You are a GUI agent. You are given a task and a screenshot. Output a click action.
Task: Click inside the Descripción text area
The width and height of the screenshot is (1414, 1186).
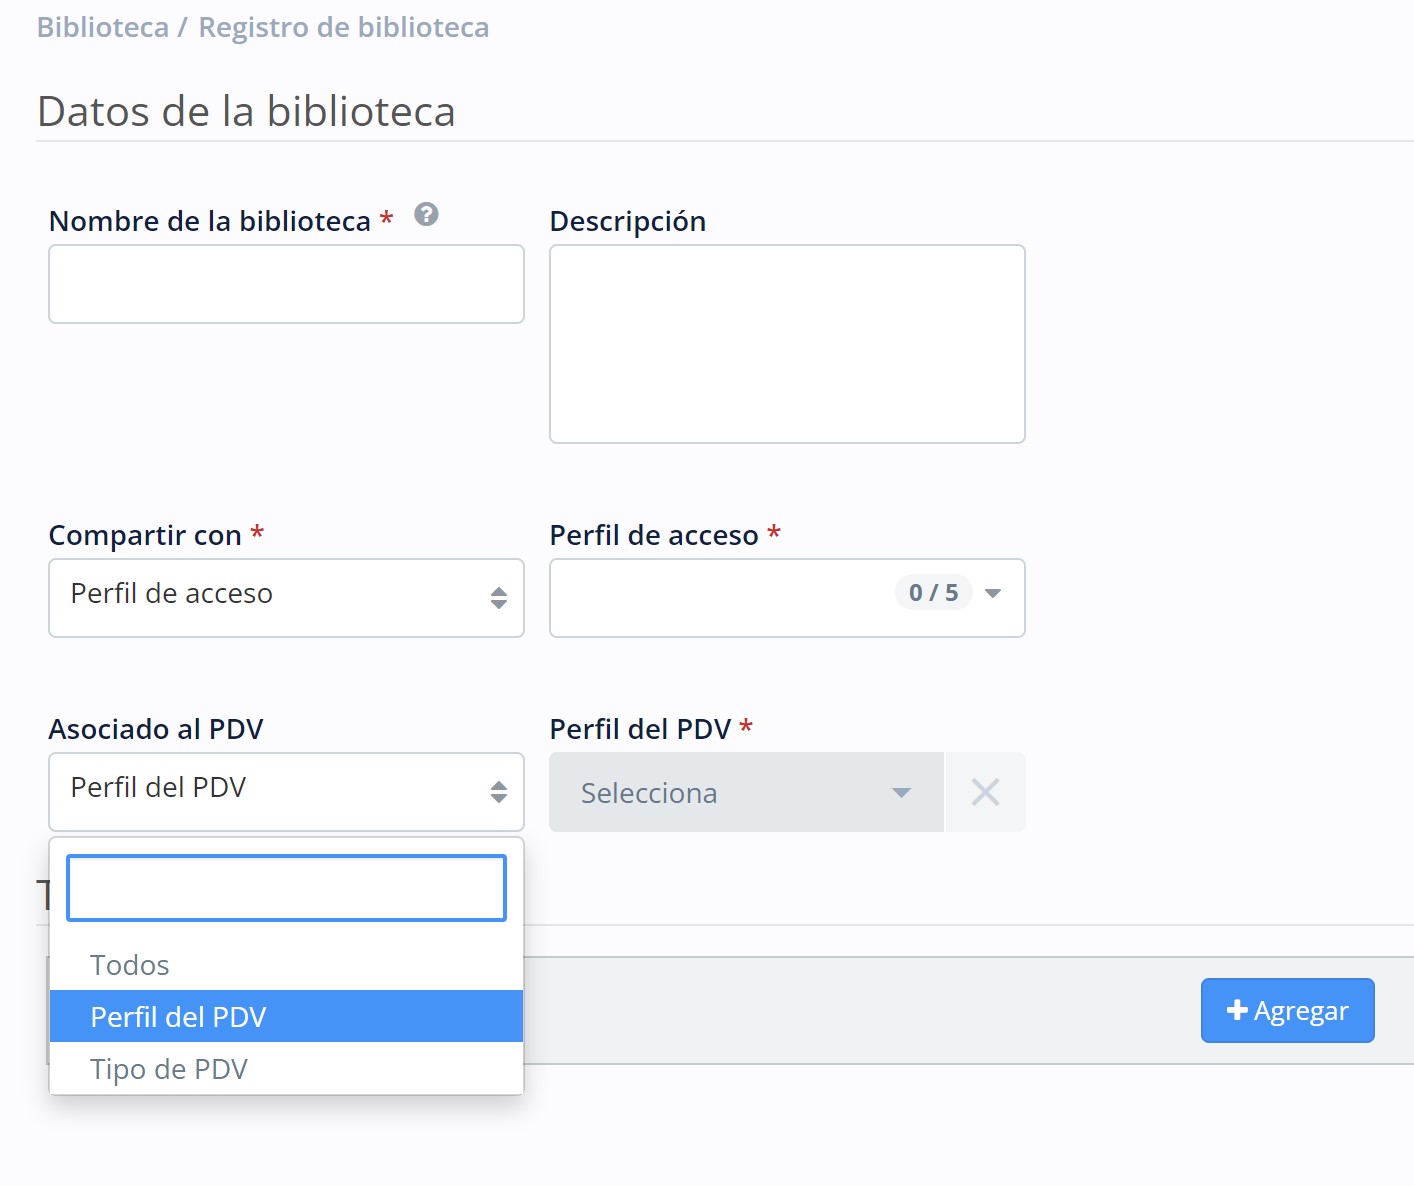[x=787, y=344]
